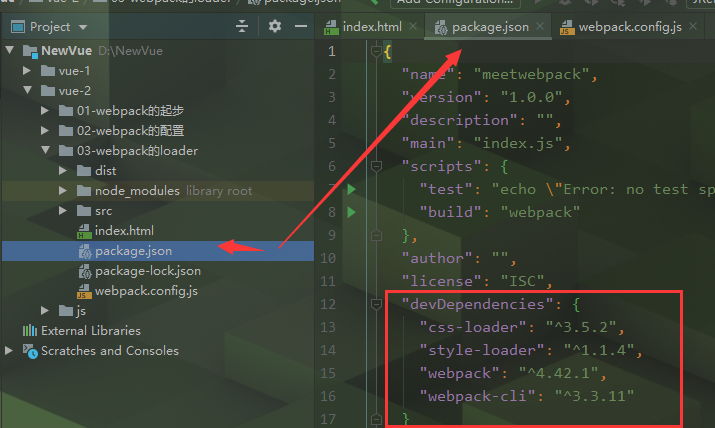Click the webpack.config.js tab JS icon

(567, 28)
